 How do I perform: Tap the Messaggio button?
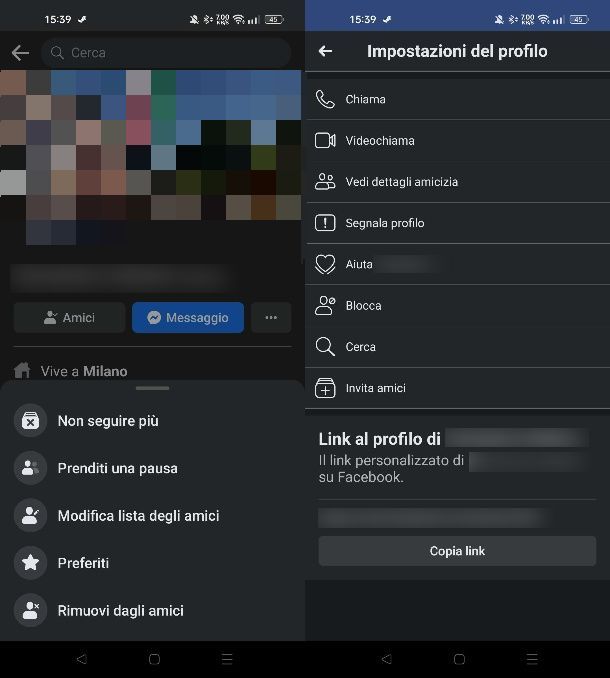[x=188, y=317]
